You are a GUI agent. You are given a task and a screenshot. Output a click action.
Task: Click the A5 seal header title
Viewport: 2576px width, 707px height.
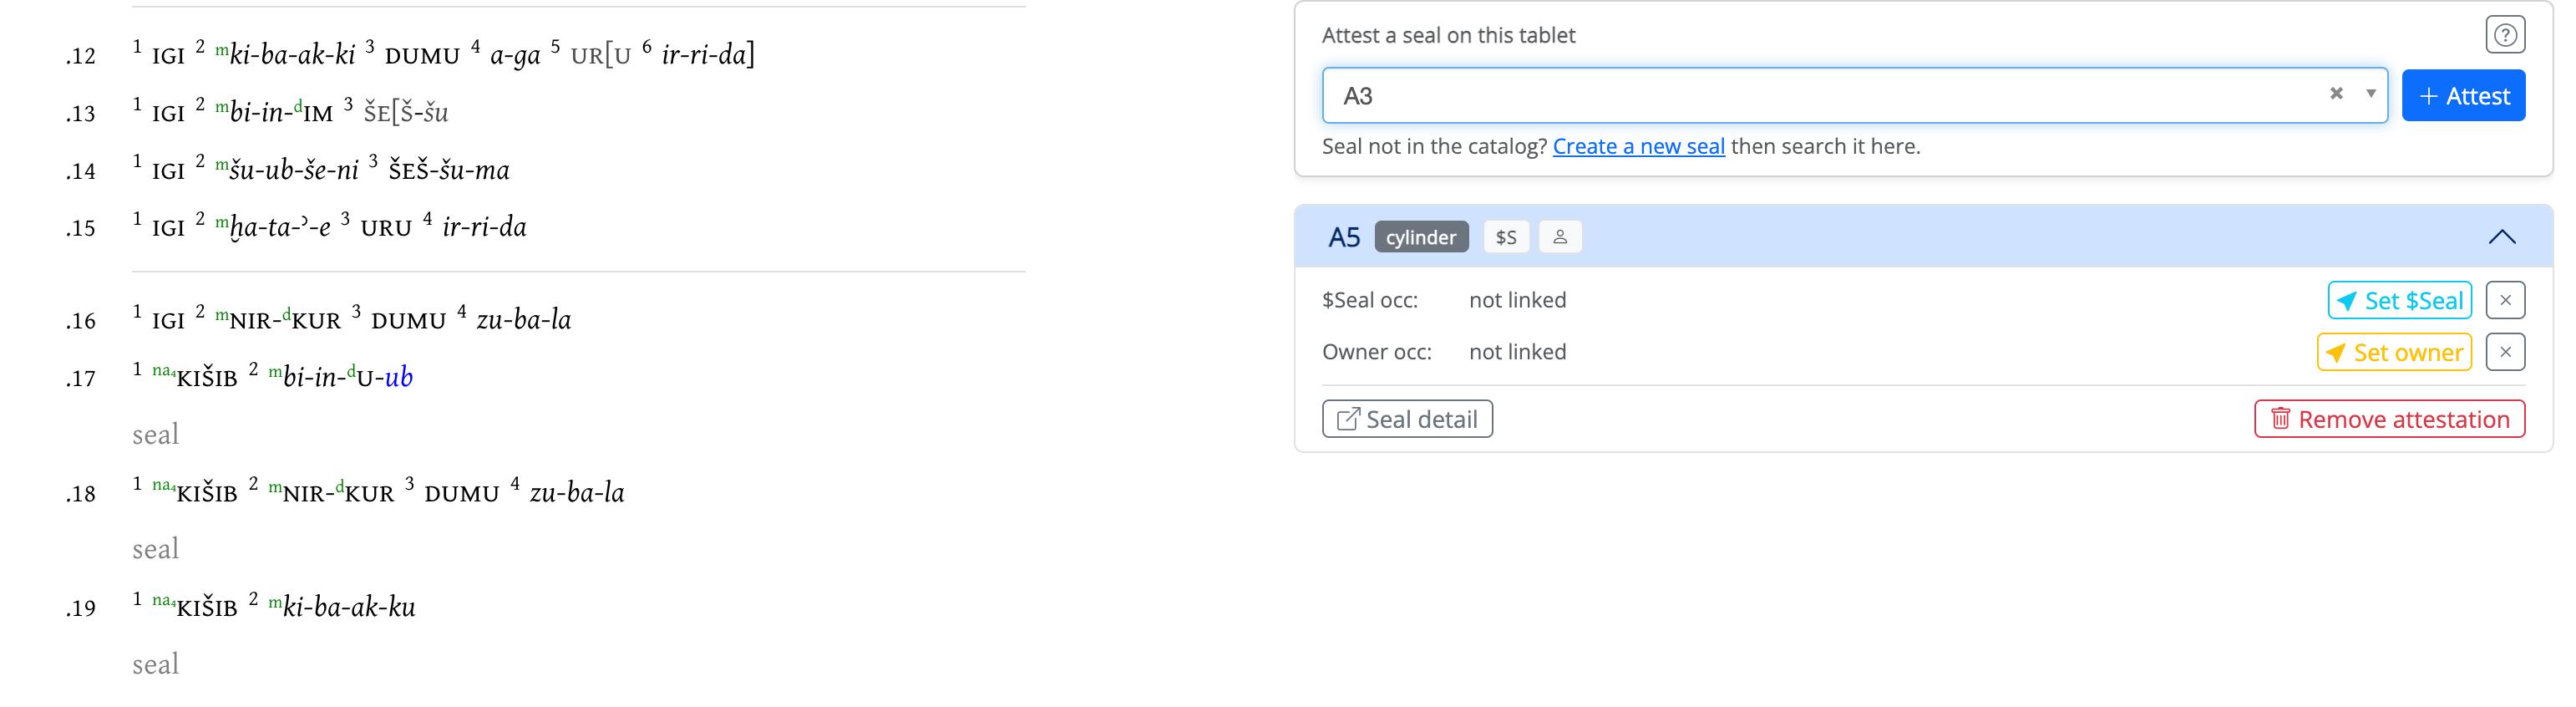pyautogui.click(x=1344, y=237)
